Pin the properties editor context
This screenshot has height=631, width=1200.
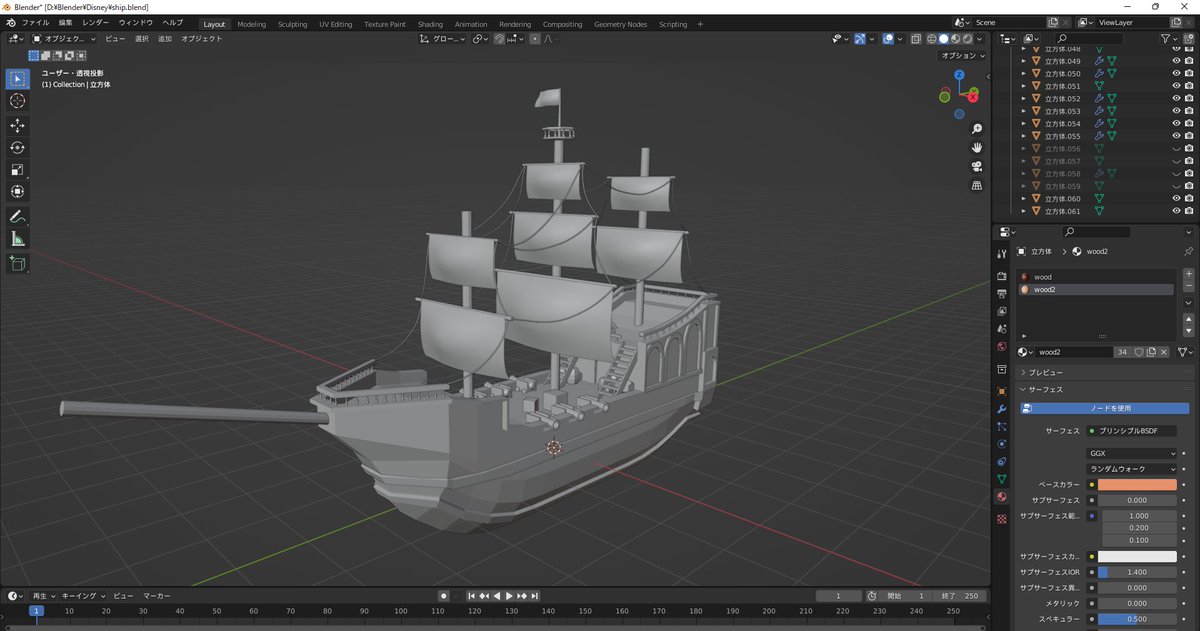click(1188, 251)
